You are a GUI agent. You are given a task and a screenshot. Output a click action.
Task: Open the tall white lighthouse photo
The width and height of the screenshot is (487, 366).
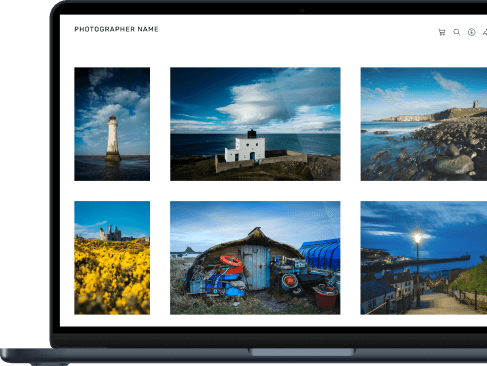112,124
